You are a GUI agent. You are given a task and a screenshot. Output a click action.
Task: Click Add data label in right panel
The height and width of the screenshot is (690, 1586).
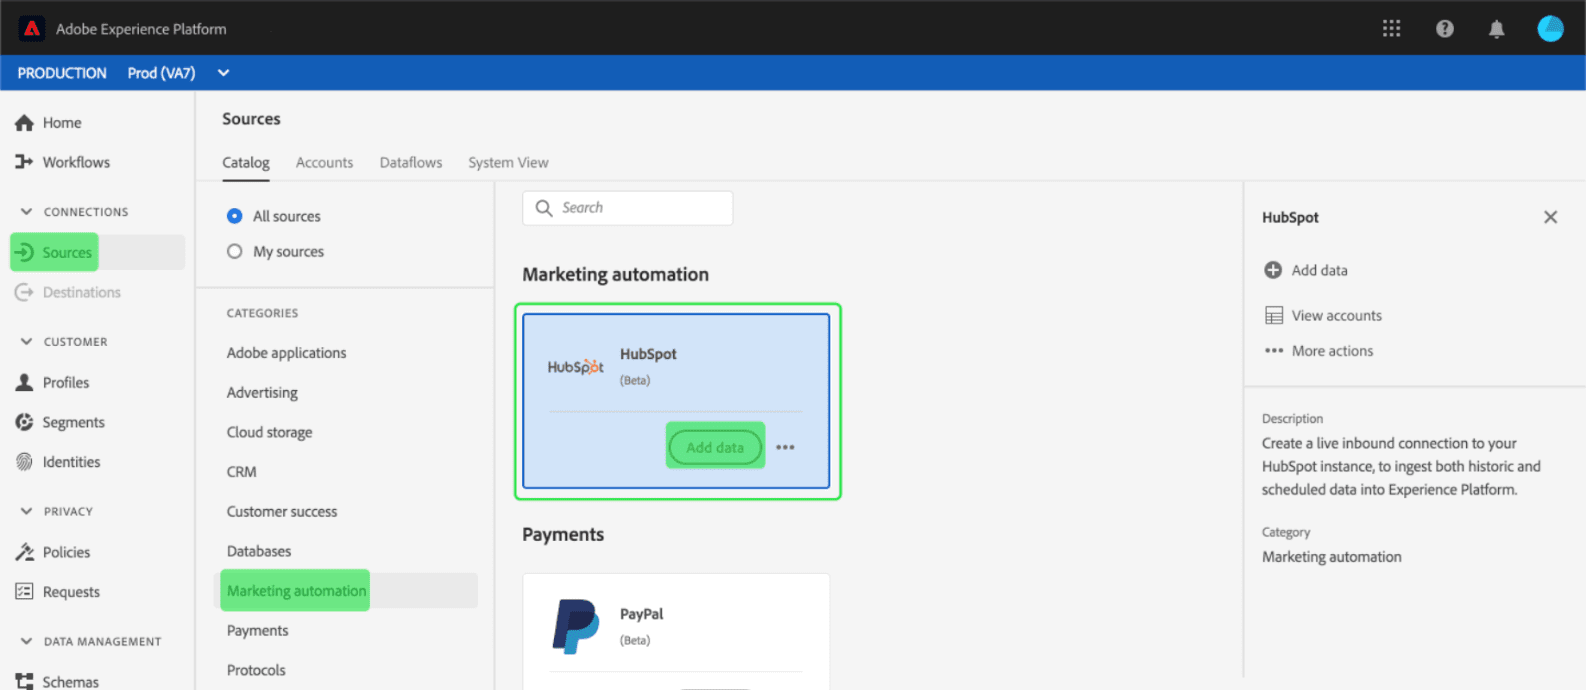1319,270
